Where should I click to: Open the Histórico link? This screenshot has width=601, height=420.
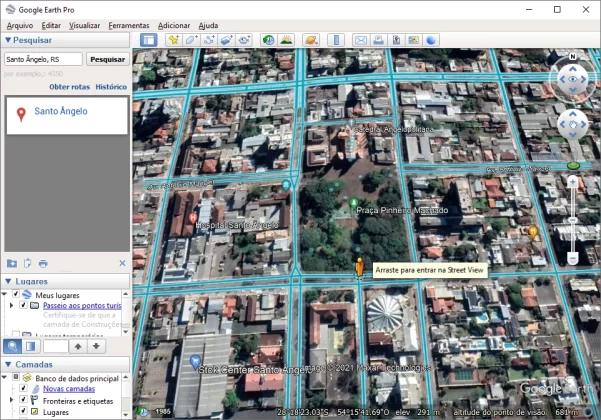point(111,87)
